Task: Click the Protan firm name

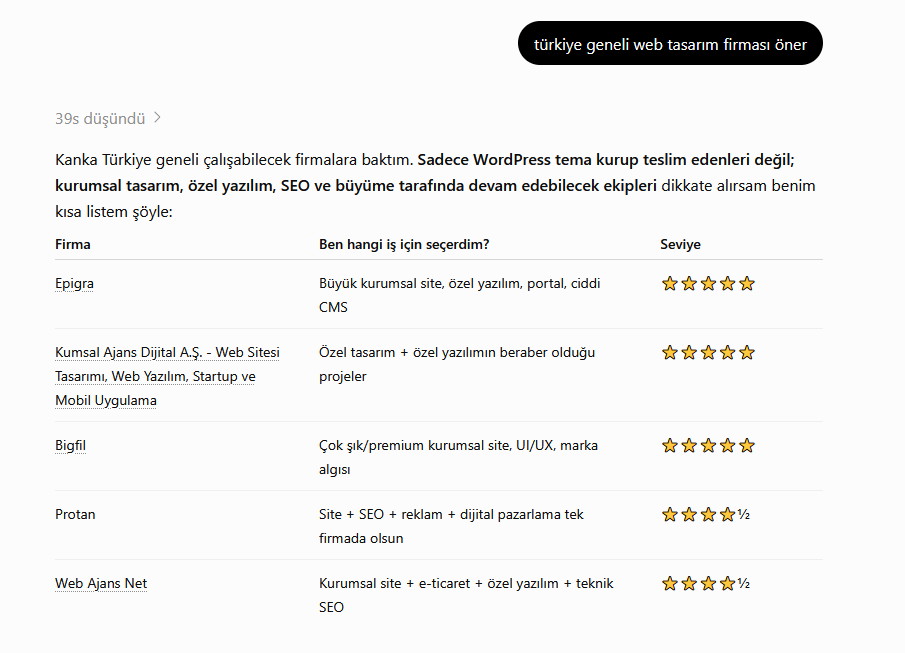Action: [75, 514]
